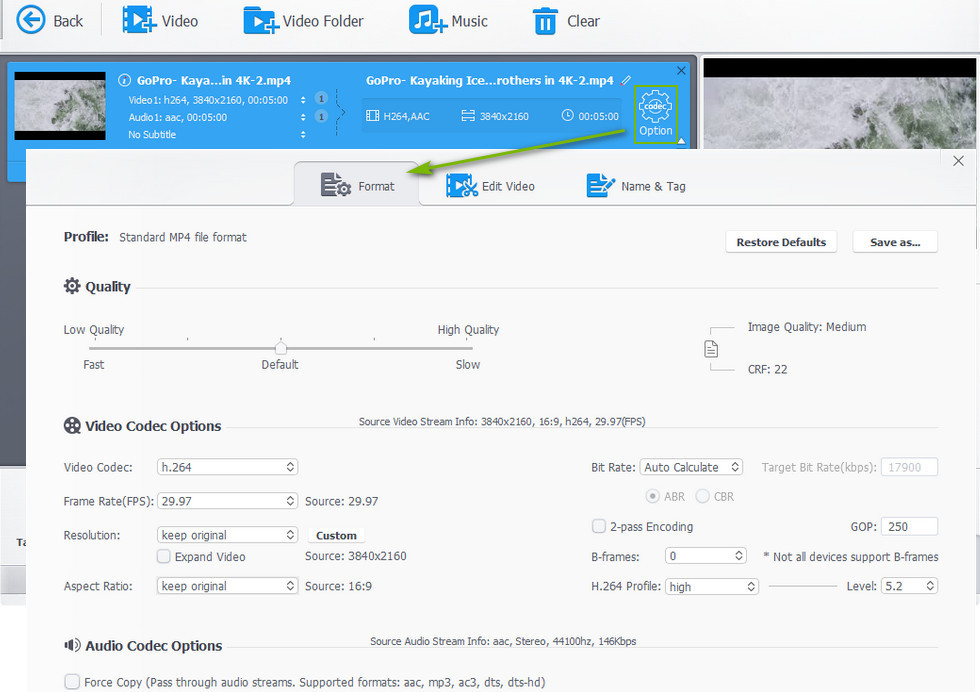This screenshot has height=692, width=980.
Task: Select the GoPro video thumbnail
Action: 60,106
